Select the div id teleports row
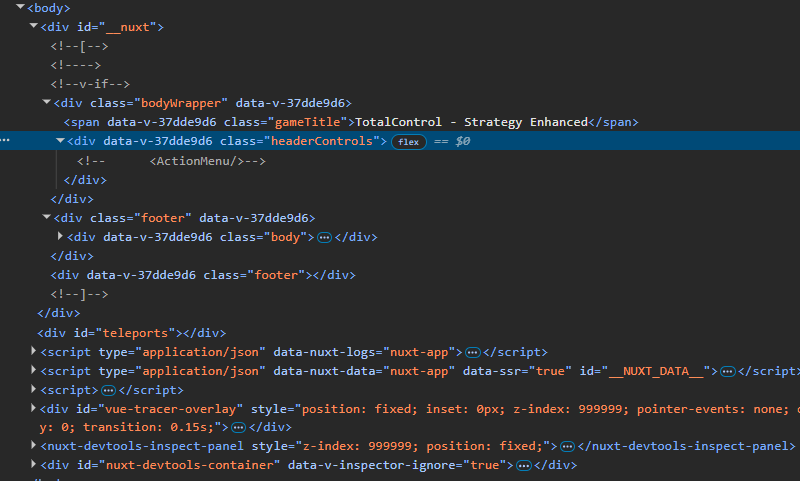This screenshot has height=481, width=800. pos(132,333)
